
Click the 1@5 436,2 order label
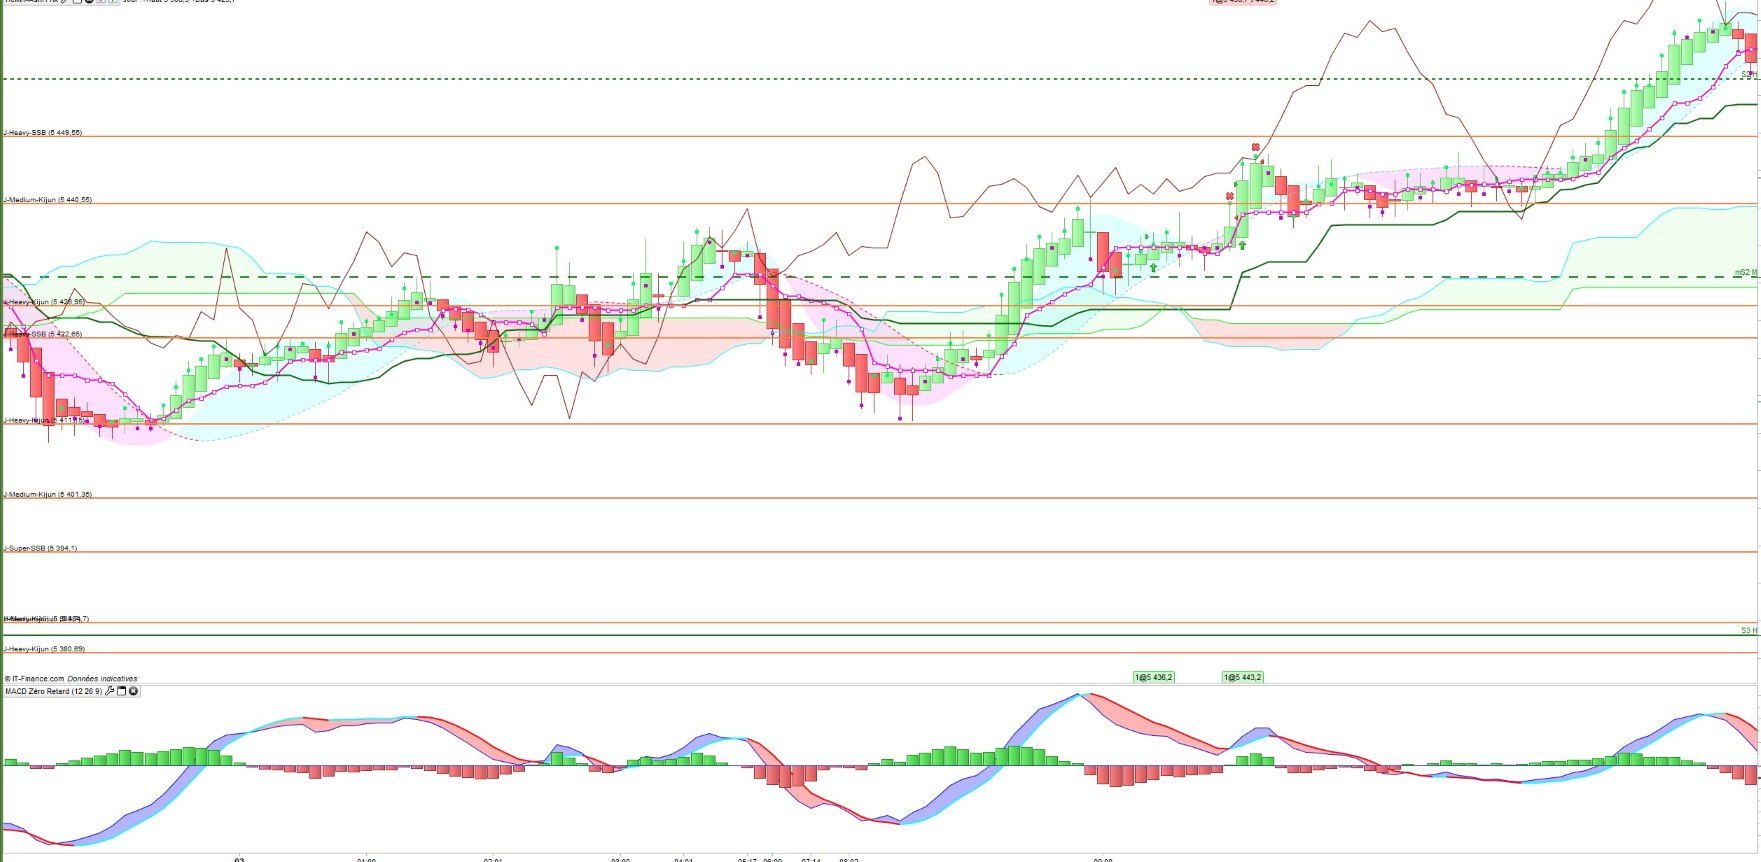tap(1154, 677)
